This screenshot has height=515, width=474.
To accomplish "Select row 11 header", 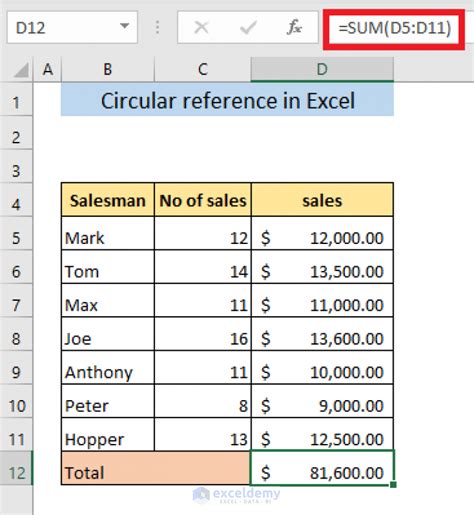I will coord(16,435).
